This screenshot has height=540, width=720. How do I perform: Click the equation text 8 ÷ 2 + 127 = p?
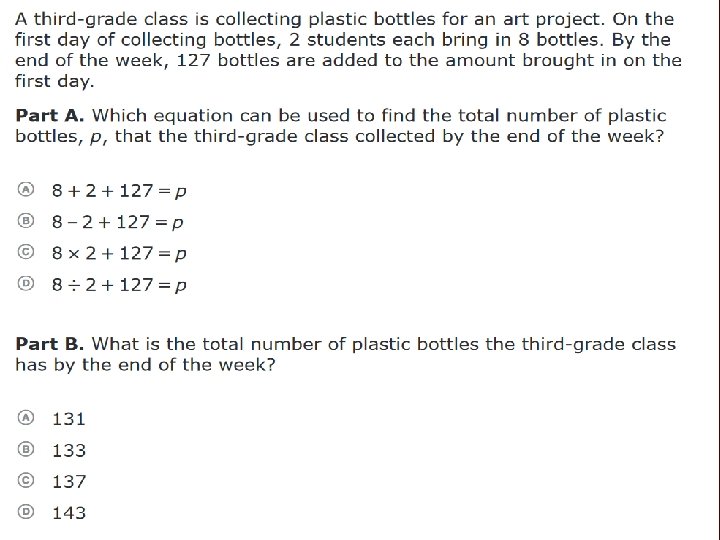[x=119, y=286]
